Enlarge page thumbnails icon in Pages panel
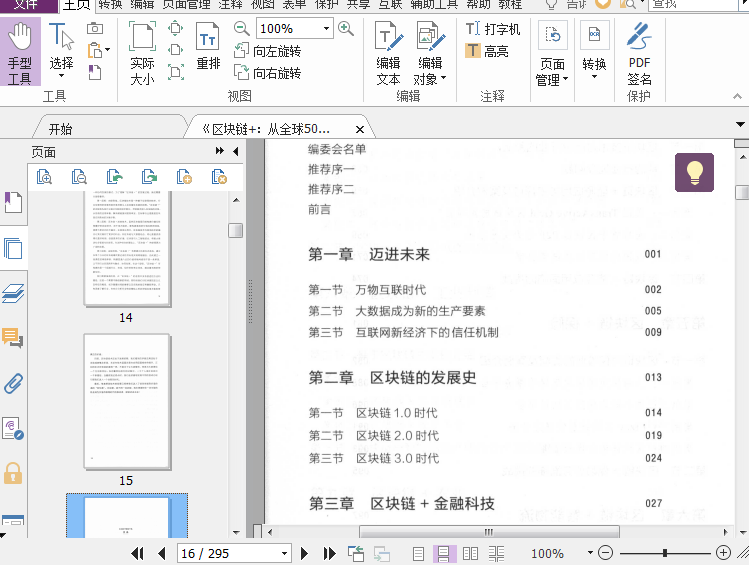 point(44,177)
